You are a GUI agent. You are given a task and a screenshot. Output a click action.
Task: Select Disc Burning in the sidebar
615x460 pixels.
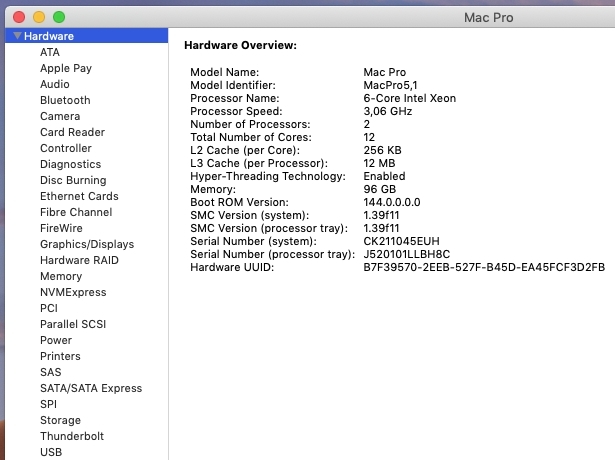[x=73, y=180]
